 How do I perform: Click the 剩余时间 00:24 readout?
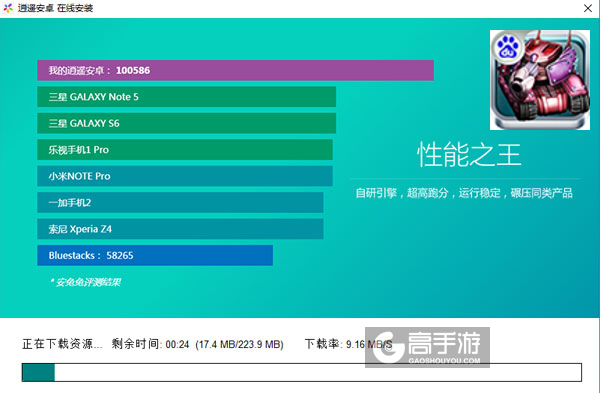150,344
